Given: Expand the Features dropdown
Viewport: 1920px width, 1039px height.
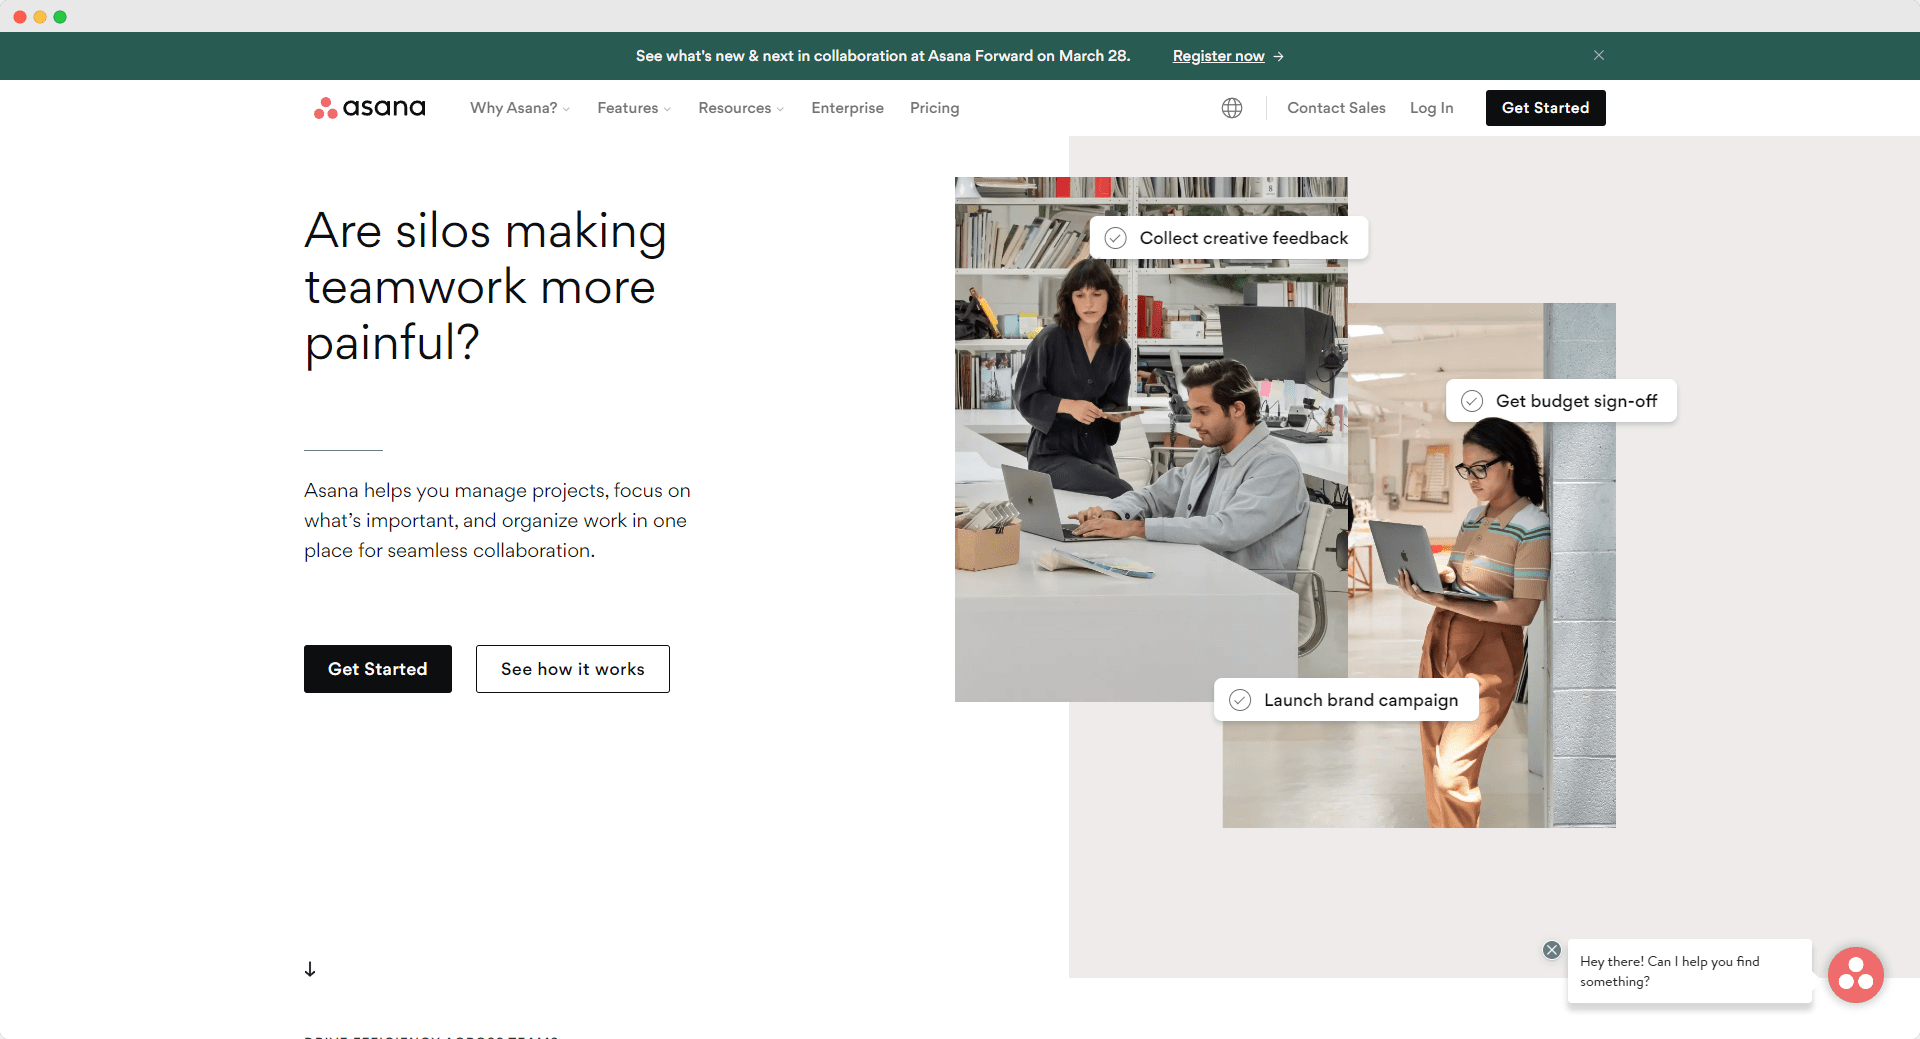Looking at the screenshot, I should tap(634, 108).
